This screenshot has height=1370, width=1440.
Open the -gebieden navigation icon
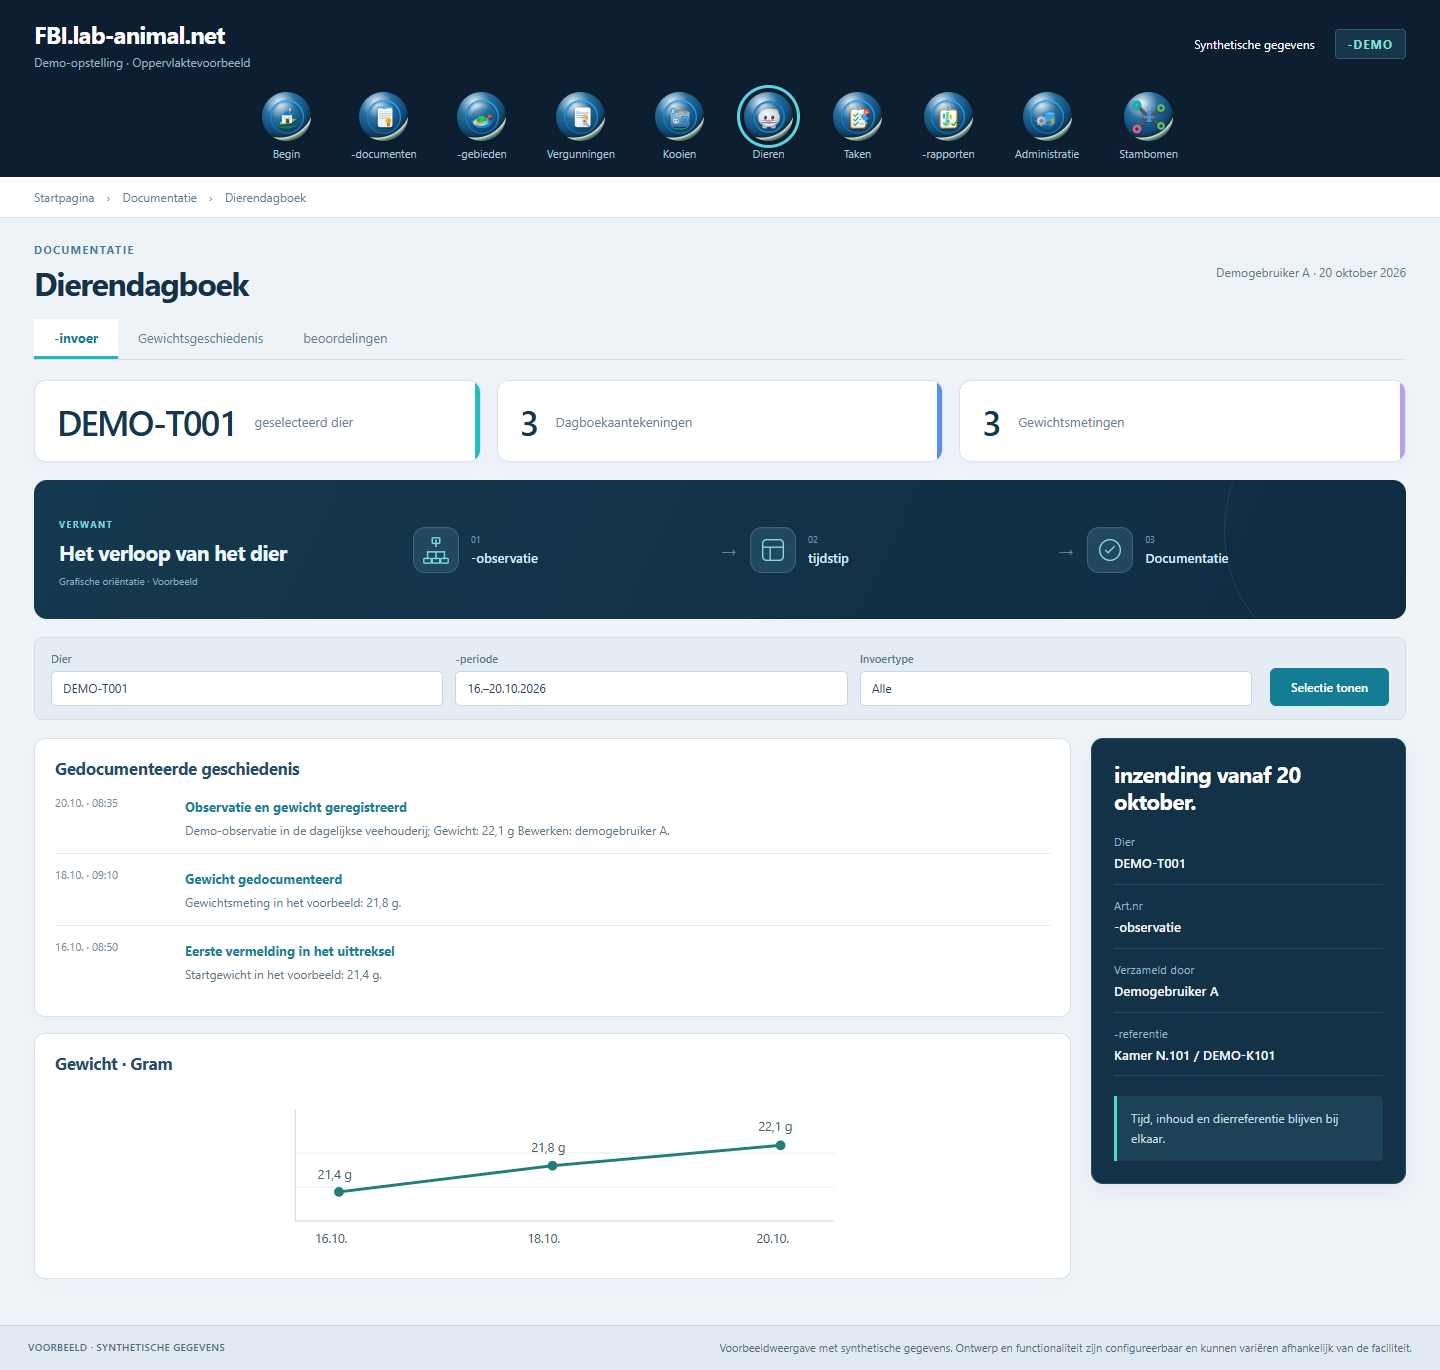[482, 117]
